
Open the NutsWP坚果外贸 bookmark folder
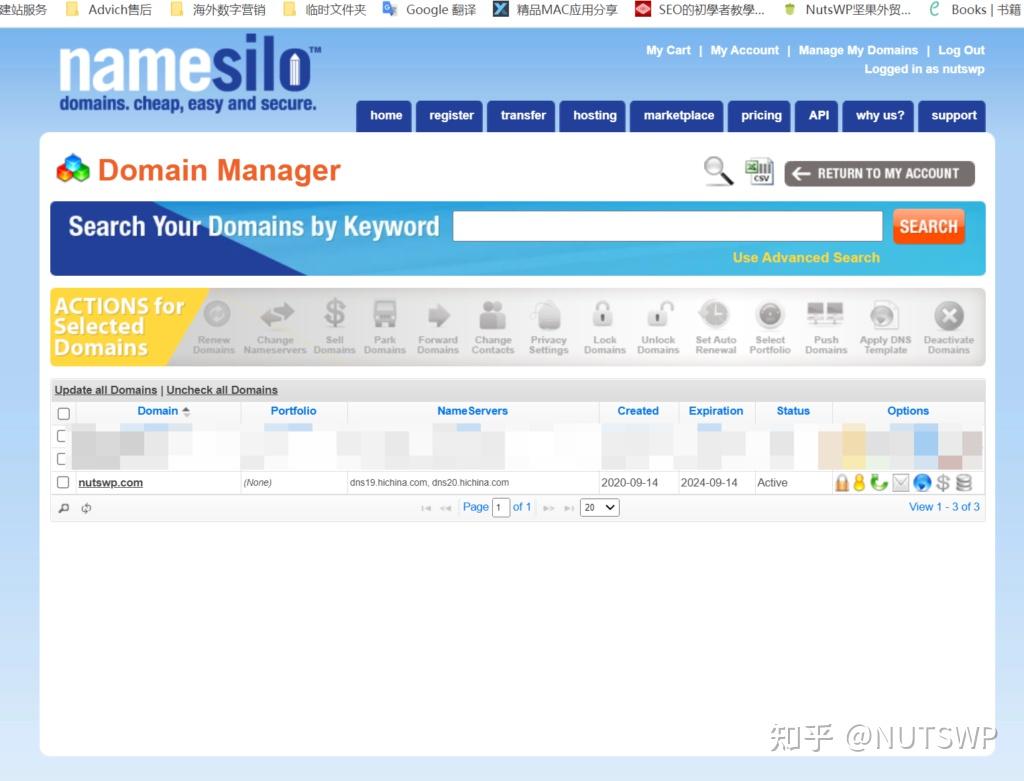[847, 10]
